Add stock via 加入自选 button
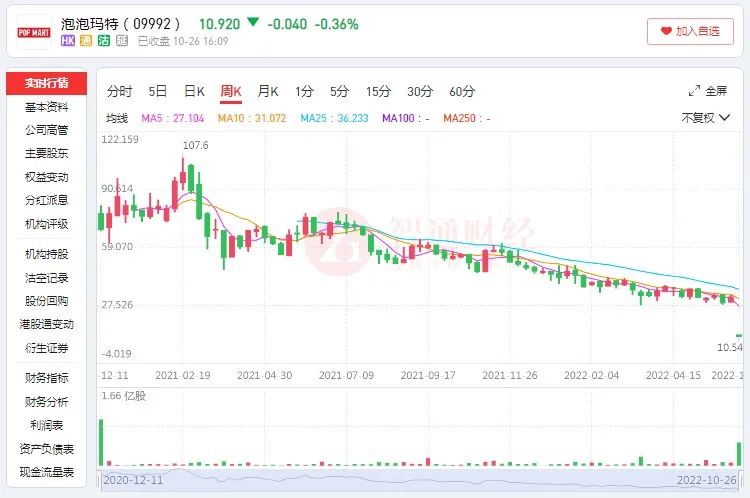The width and height of the screenshot is (750, 498). 690,32
